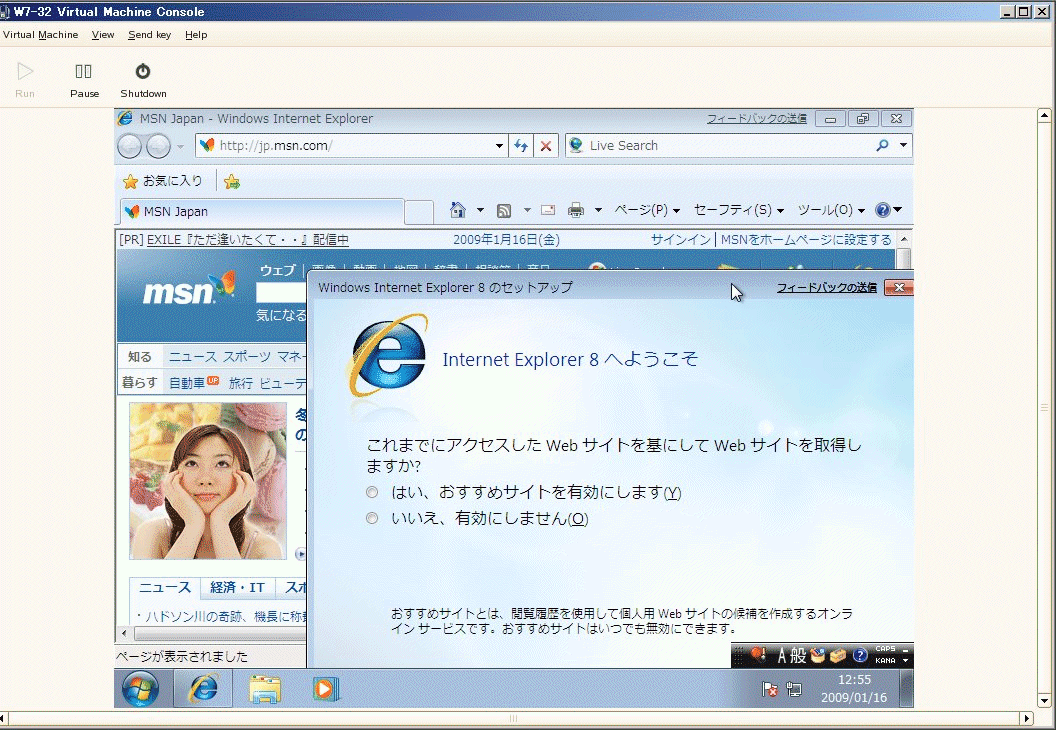This screenshot has height=730, width=1056.
Task: Click the 12:55 clock in taskbar
Action: click(x=854, y=679)
